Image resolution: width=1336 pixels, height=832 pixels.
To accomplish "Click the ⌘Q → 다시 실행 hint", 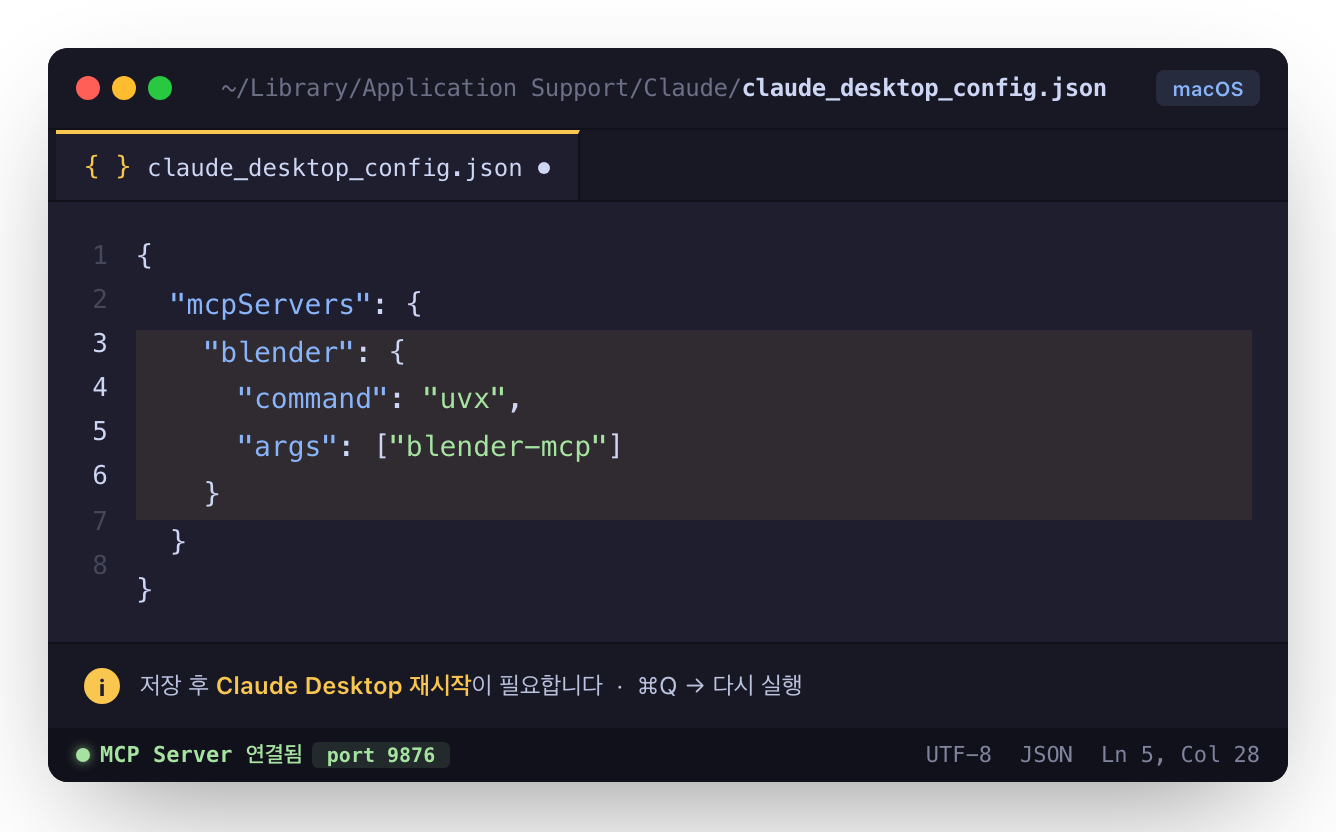I will 720,686.
